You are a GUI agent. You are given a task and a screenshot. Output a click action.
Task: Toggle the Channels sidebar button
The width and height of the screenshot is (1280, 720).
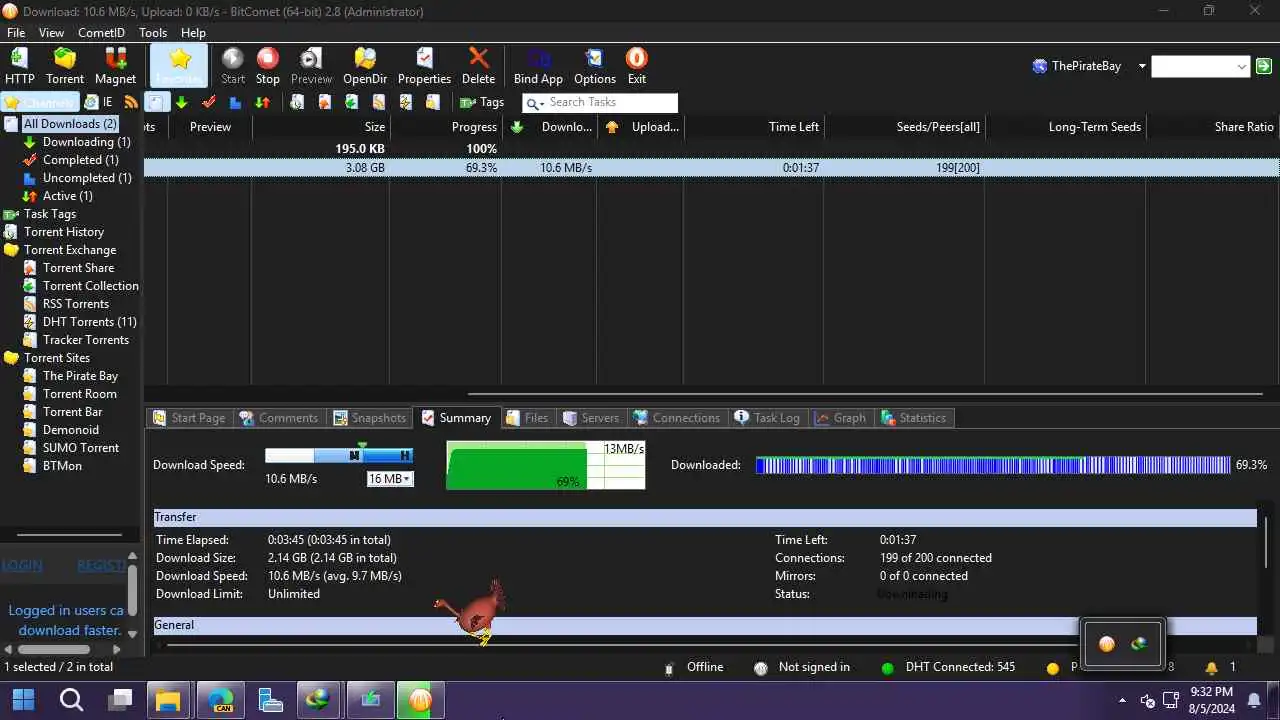pos(39,102)
